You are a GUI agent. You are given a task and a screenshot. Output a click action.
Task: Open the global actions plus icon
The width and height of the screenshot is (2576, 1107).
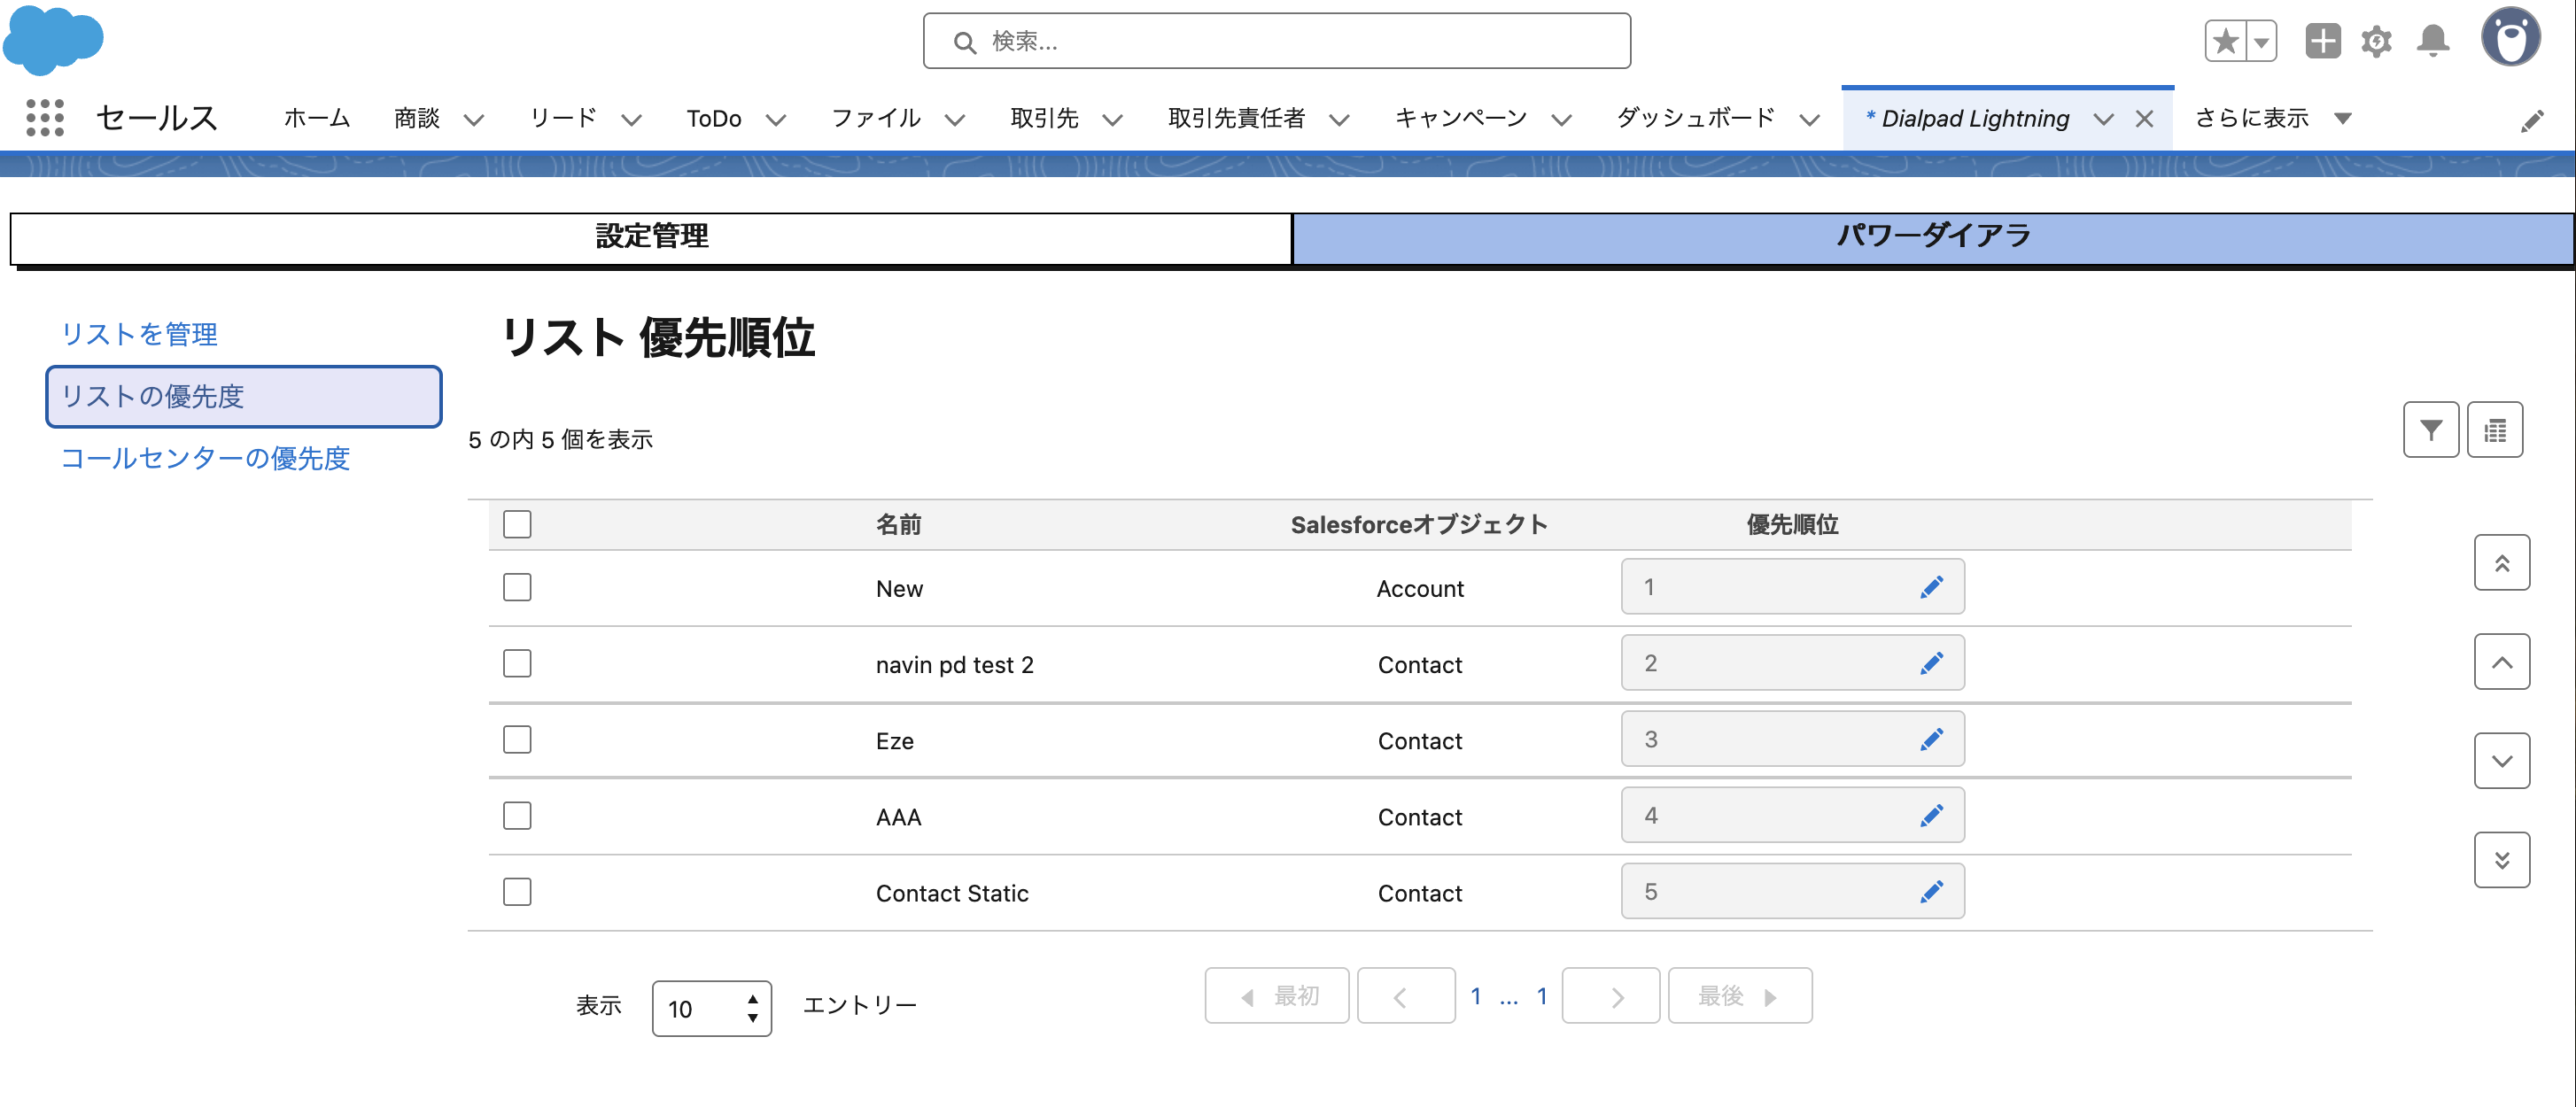[2323, 41]
